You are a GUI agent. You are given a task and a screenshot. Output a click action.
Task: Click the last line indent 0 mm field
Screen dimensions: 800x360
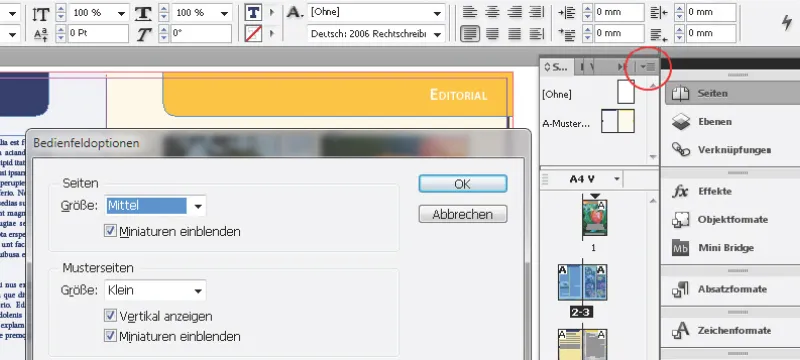pyautogui.click(x=711, y=34)
